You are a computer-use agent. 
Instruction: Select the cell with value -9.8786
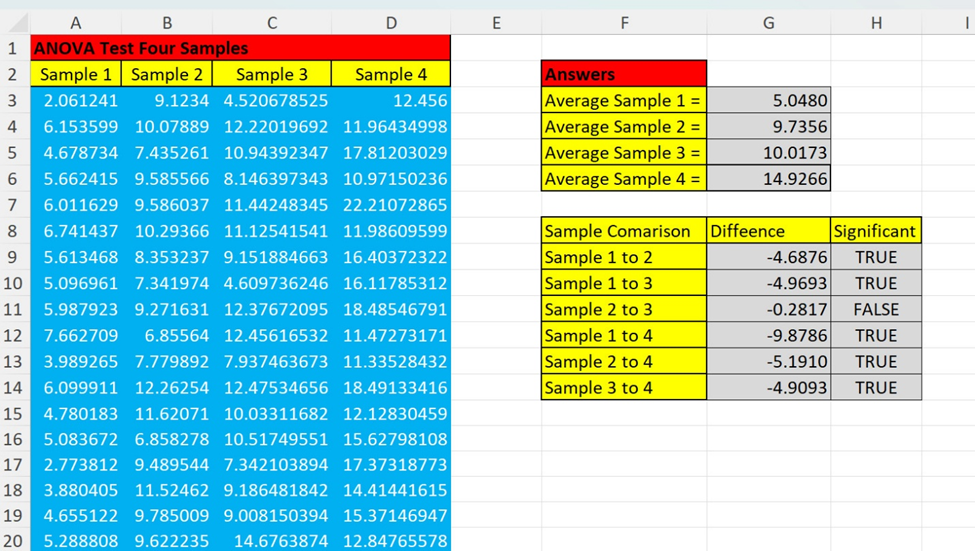tap(768, 335)
